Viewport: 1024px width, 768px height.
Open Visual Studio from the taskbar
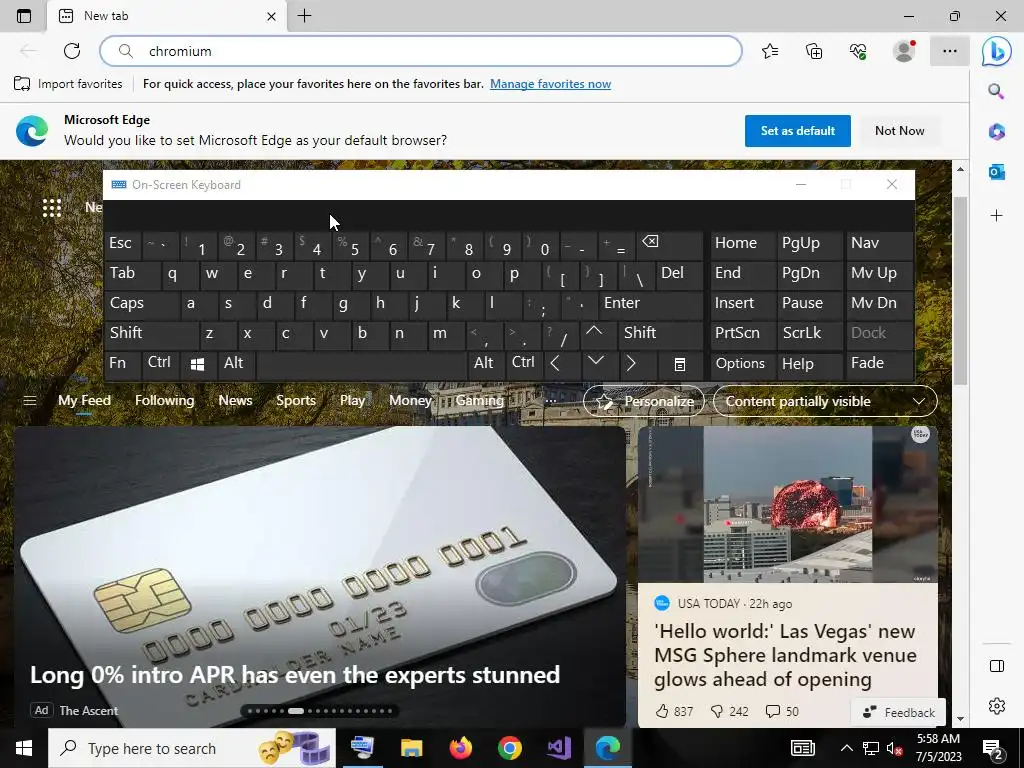tap(559, 748)
